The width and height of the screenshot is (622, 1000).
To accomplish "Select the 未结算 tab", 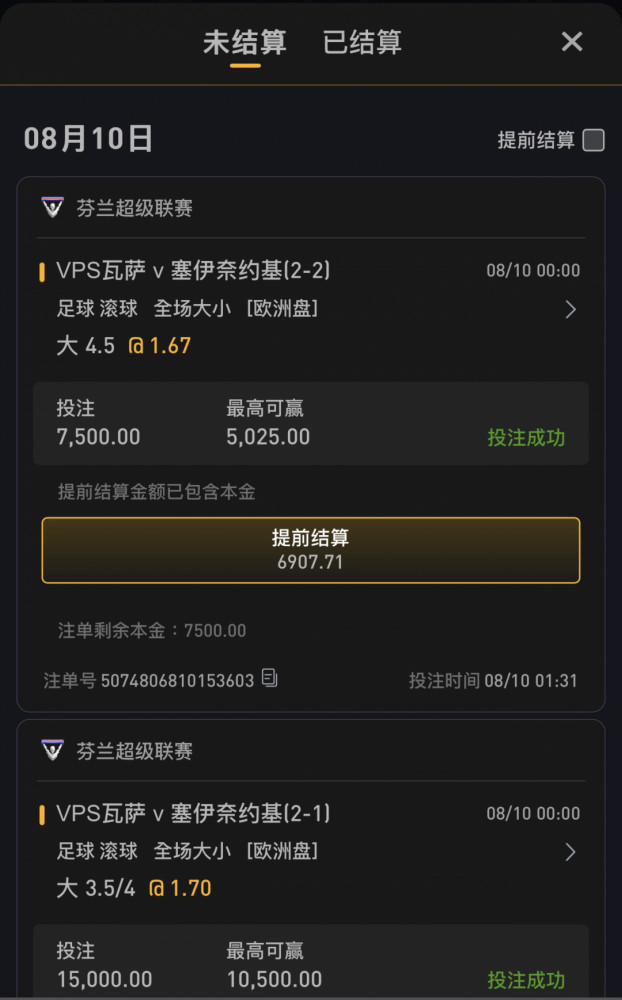I will click(x=245, y=43).
